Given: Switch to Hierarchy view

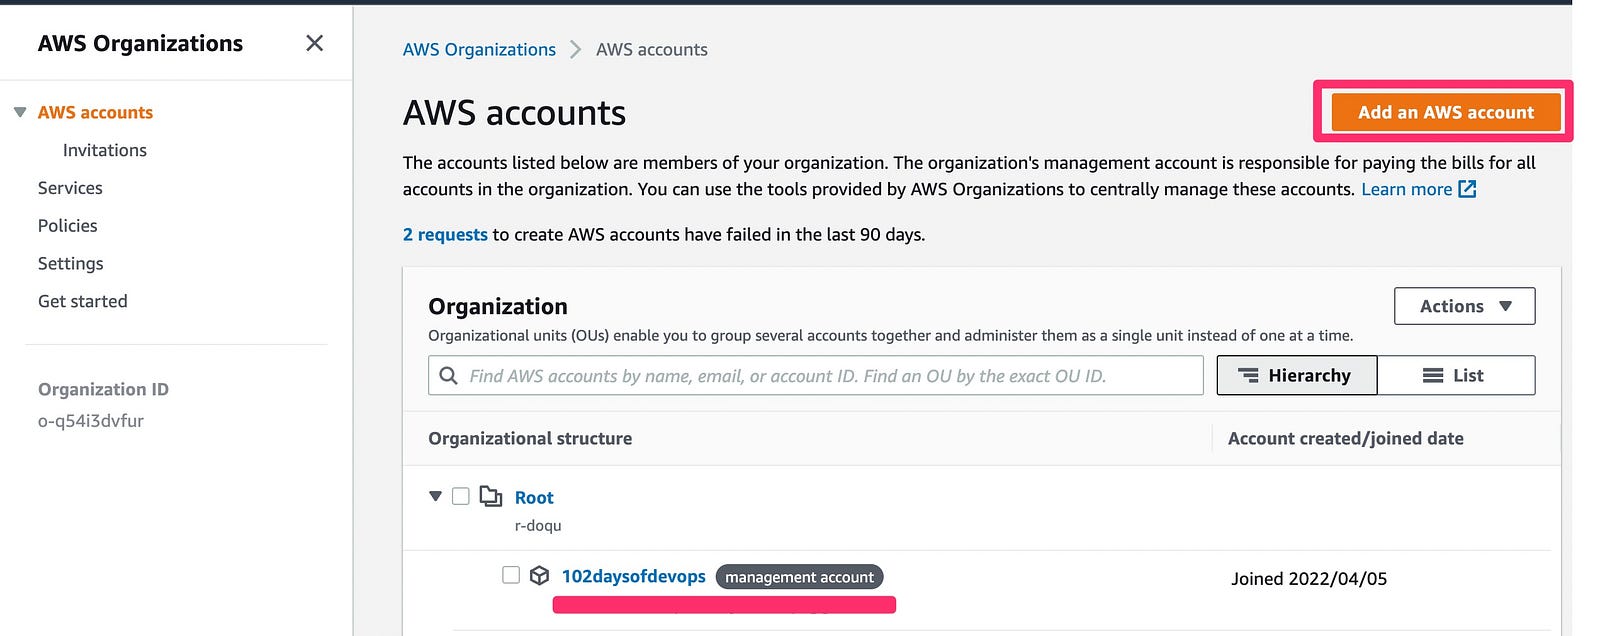Looking at the screenshot, I should (1296, 375).
